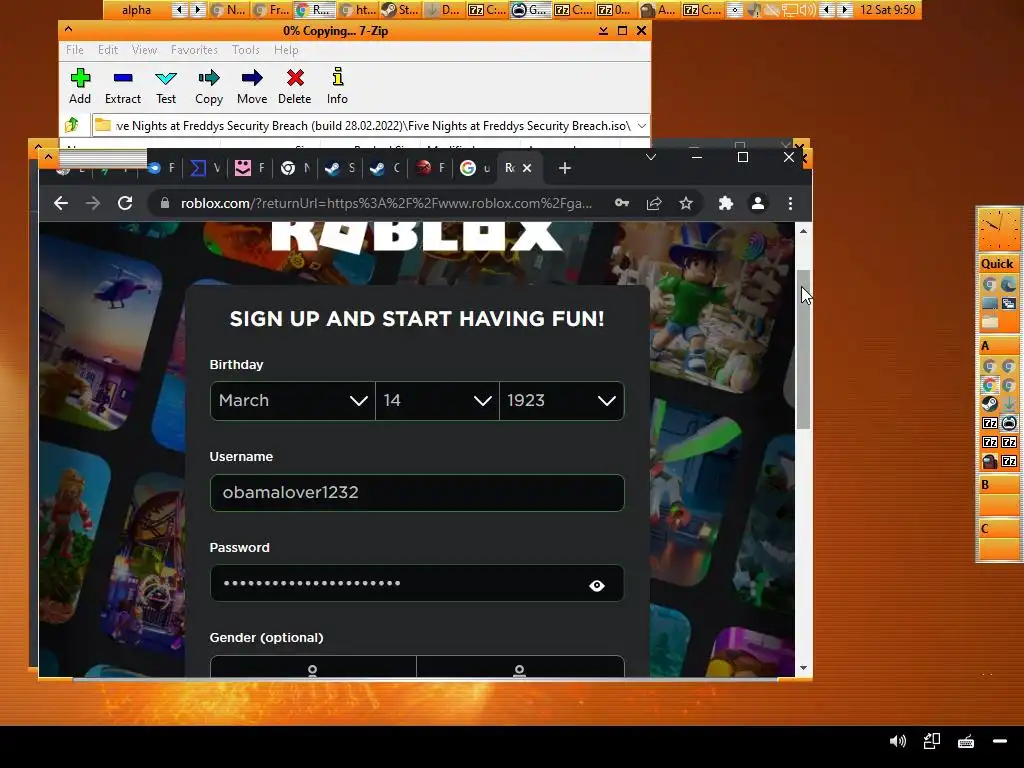
Task: Open the Favorites menu in 7-Zip
Action: click(x=194, y=50)
